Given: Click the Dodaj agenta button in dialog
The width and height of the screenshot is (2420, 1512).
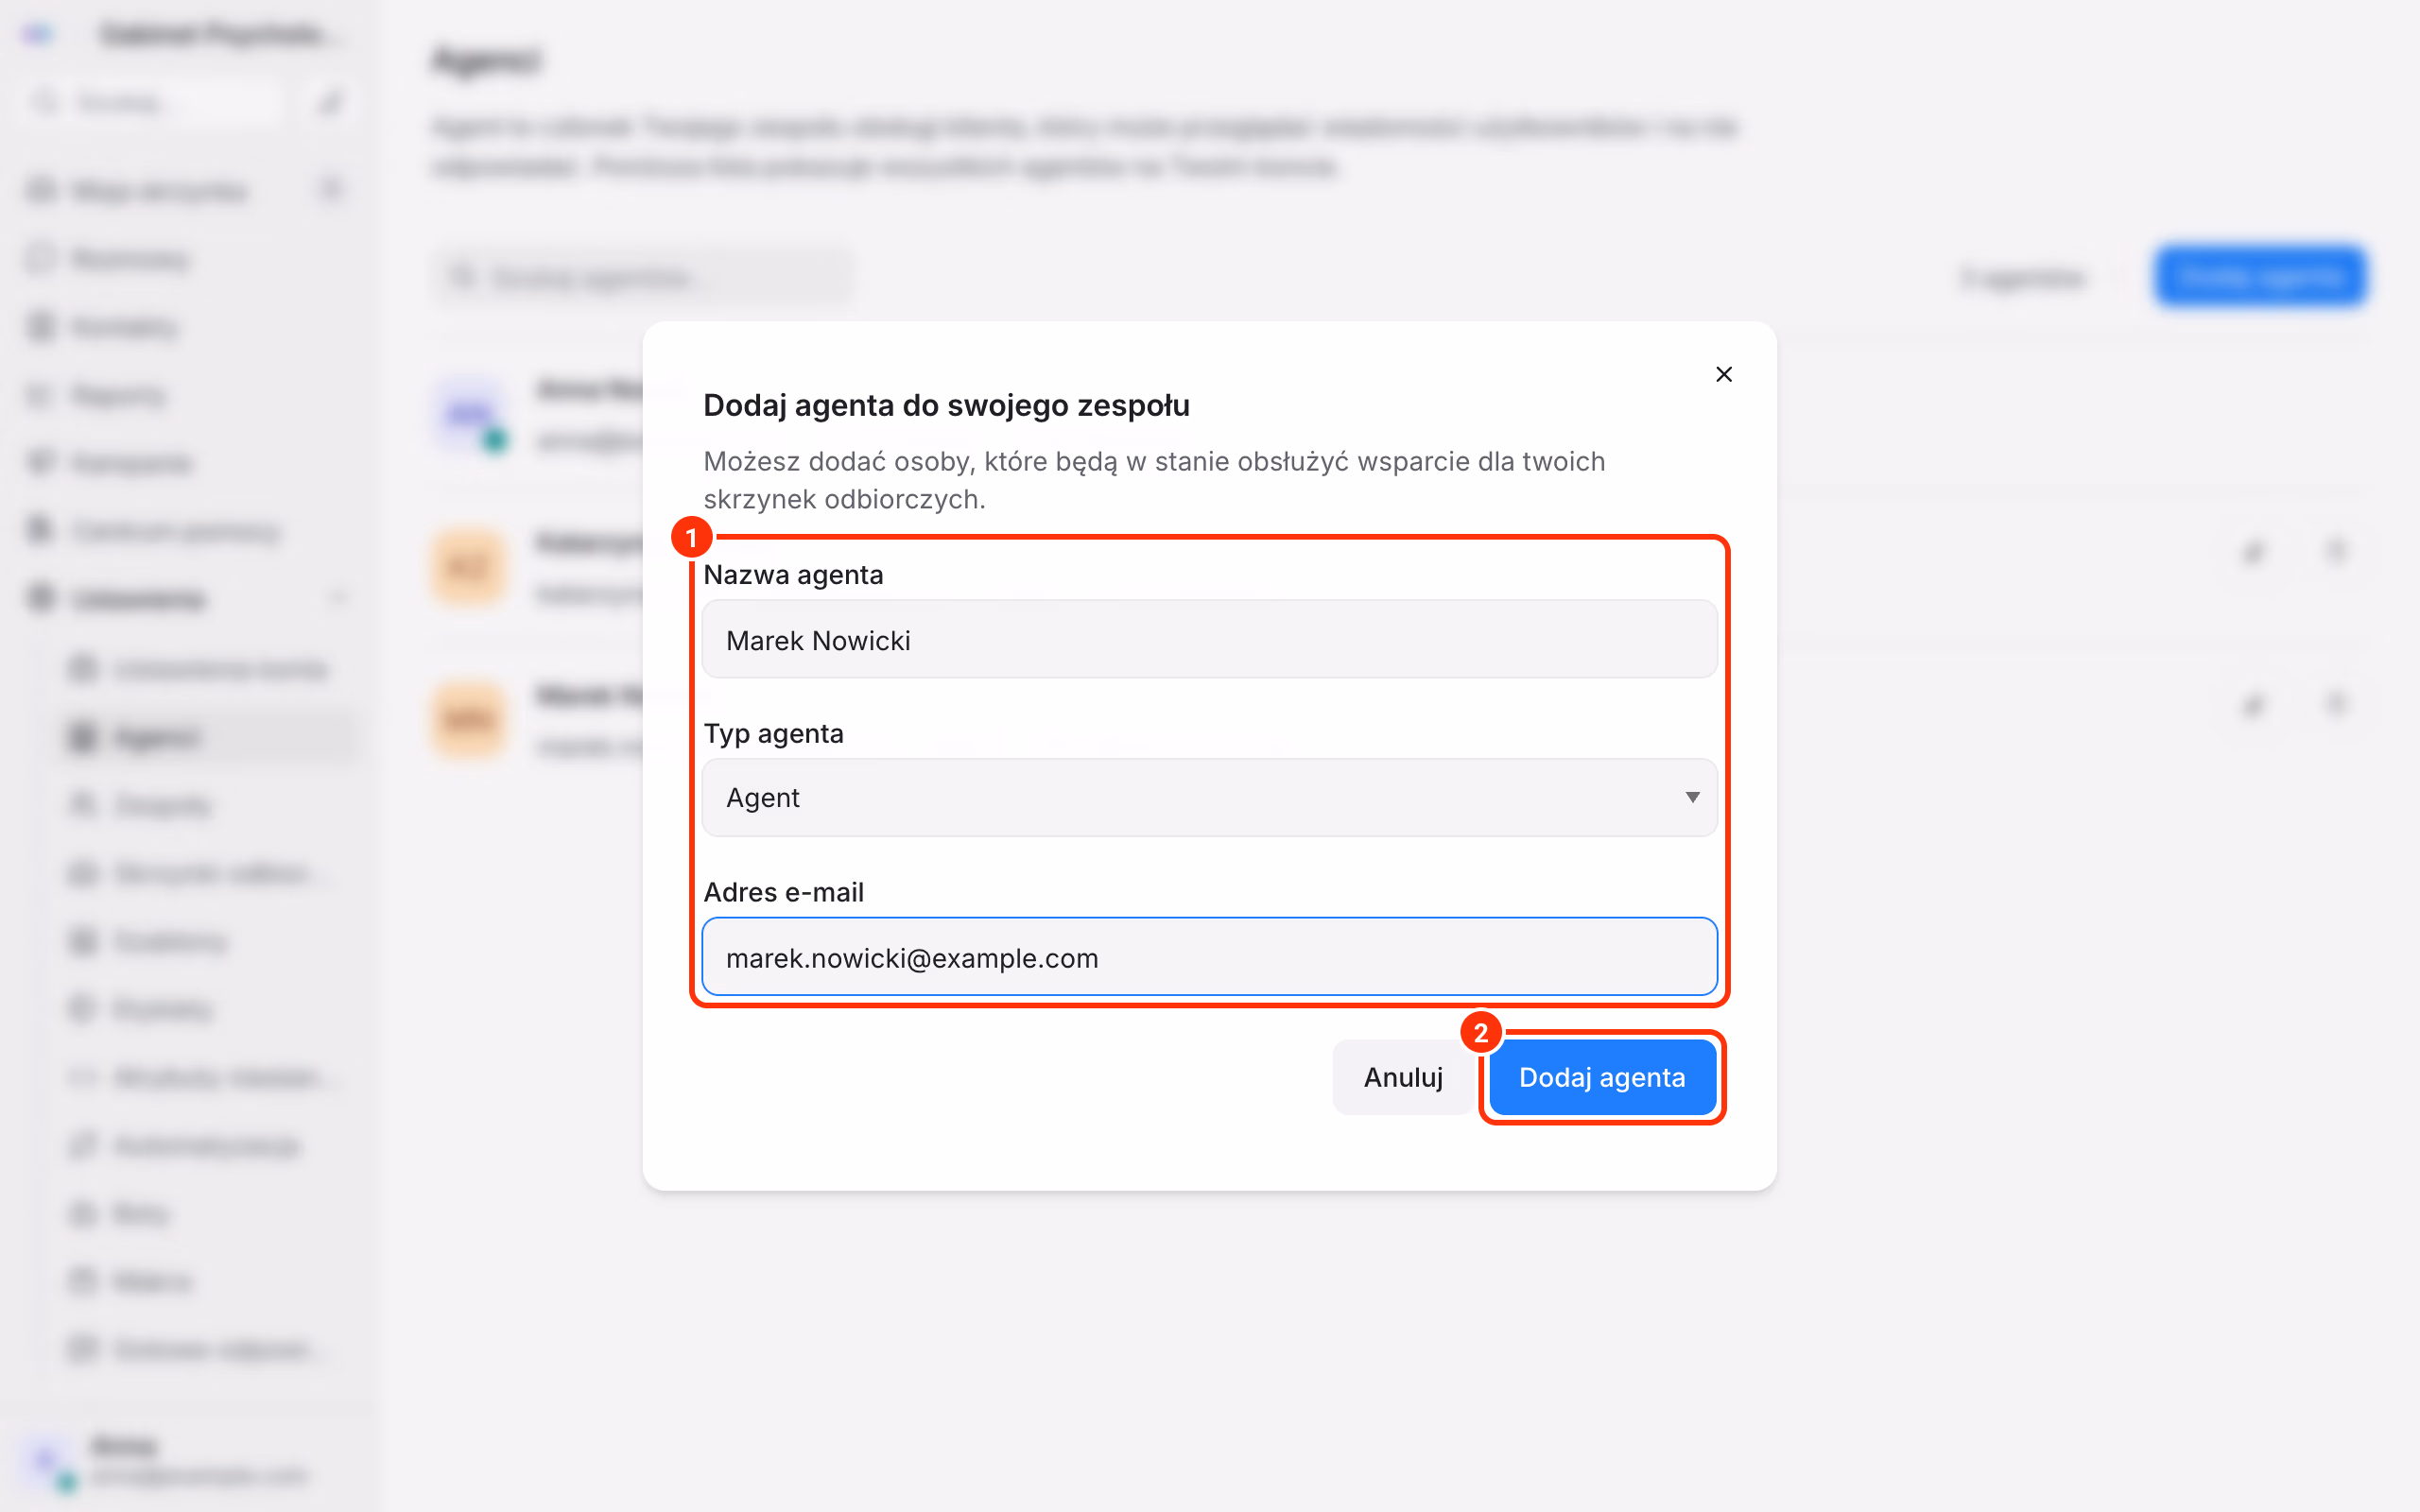Looking at the screenshot, I should [1601, 1077].
